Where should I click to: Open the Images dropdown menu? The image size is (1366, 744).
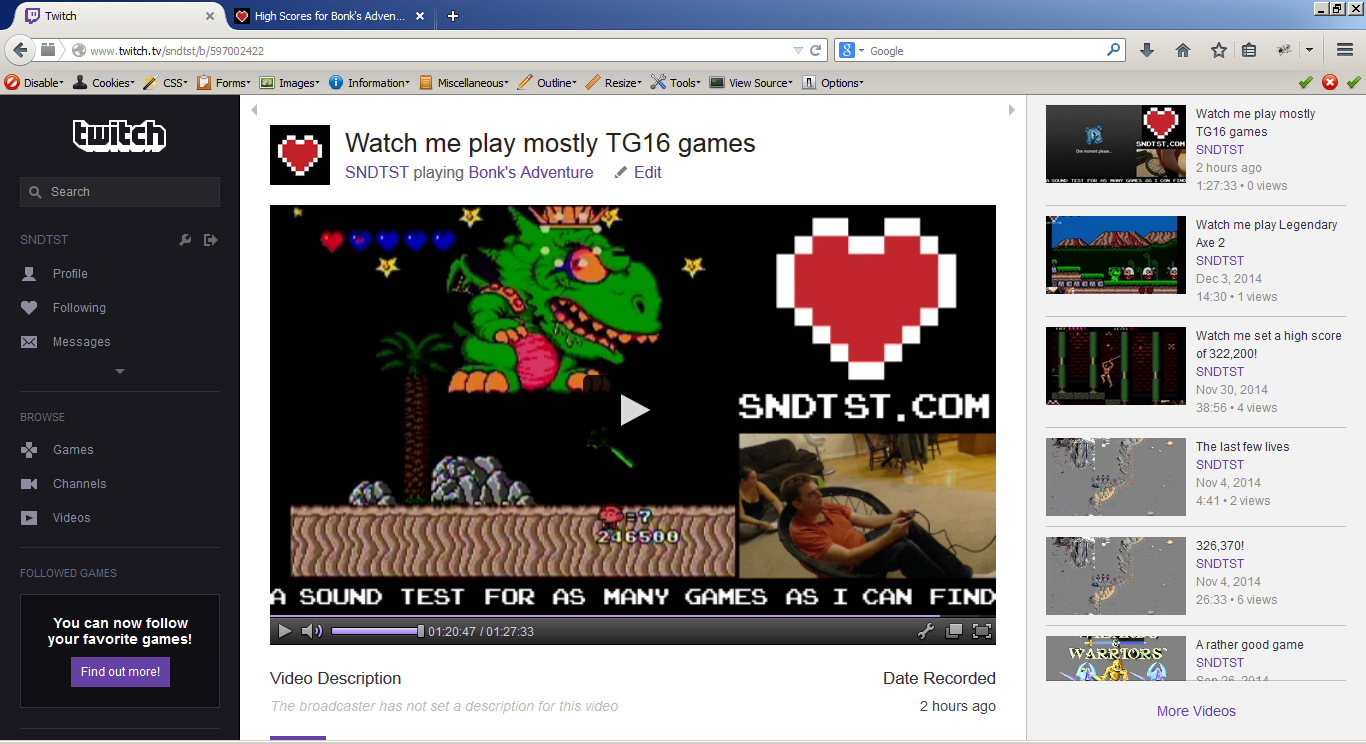tap(290, 83)
